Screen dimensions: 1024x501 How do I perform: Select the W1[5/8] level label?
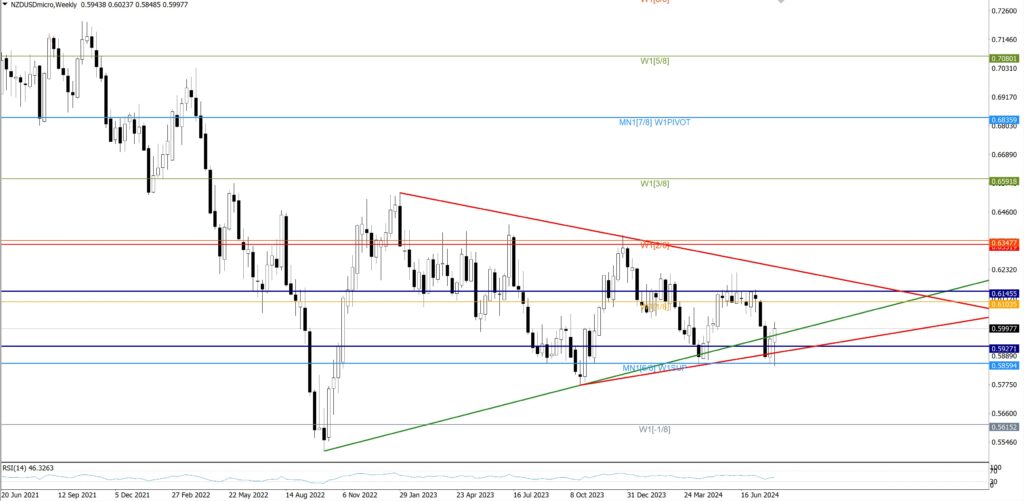click(x=655, y=61)
